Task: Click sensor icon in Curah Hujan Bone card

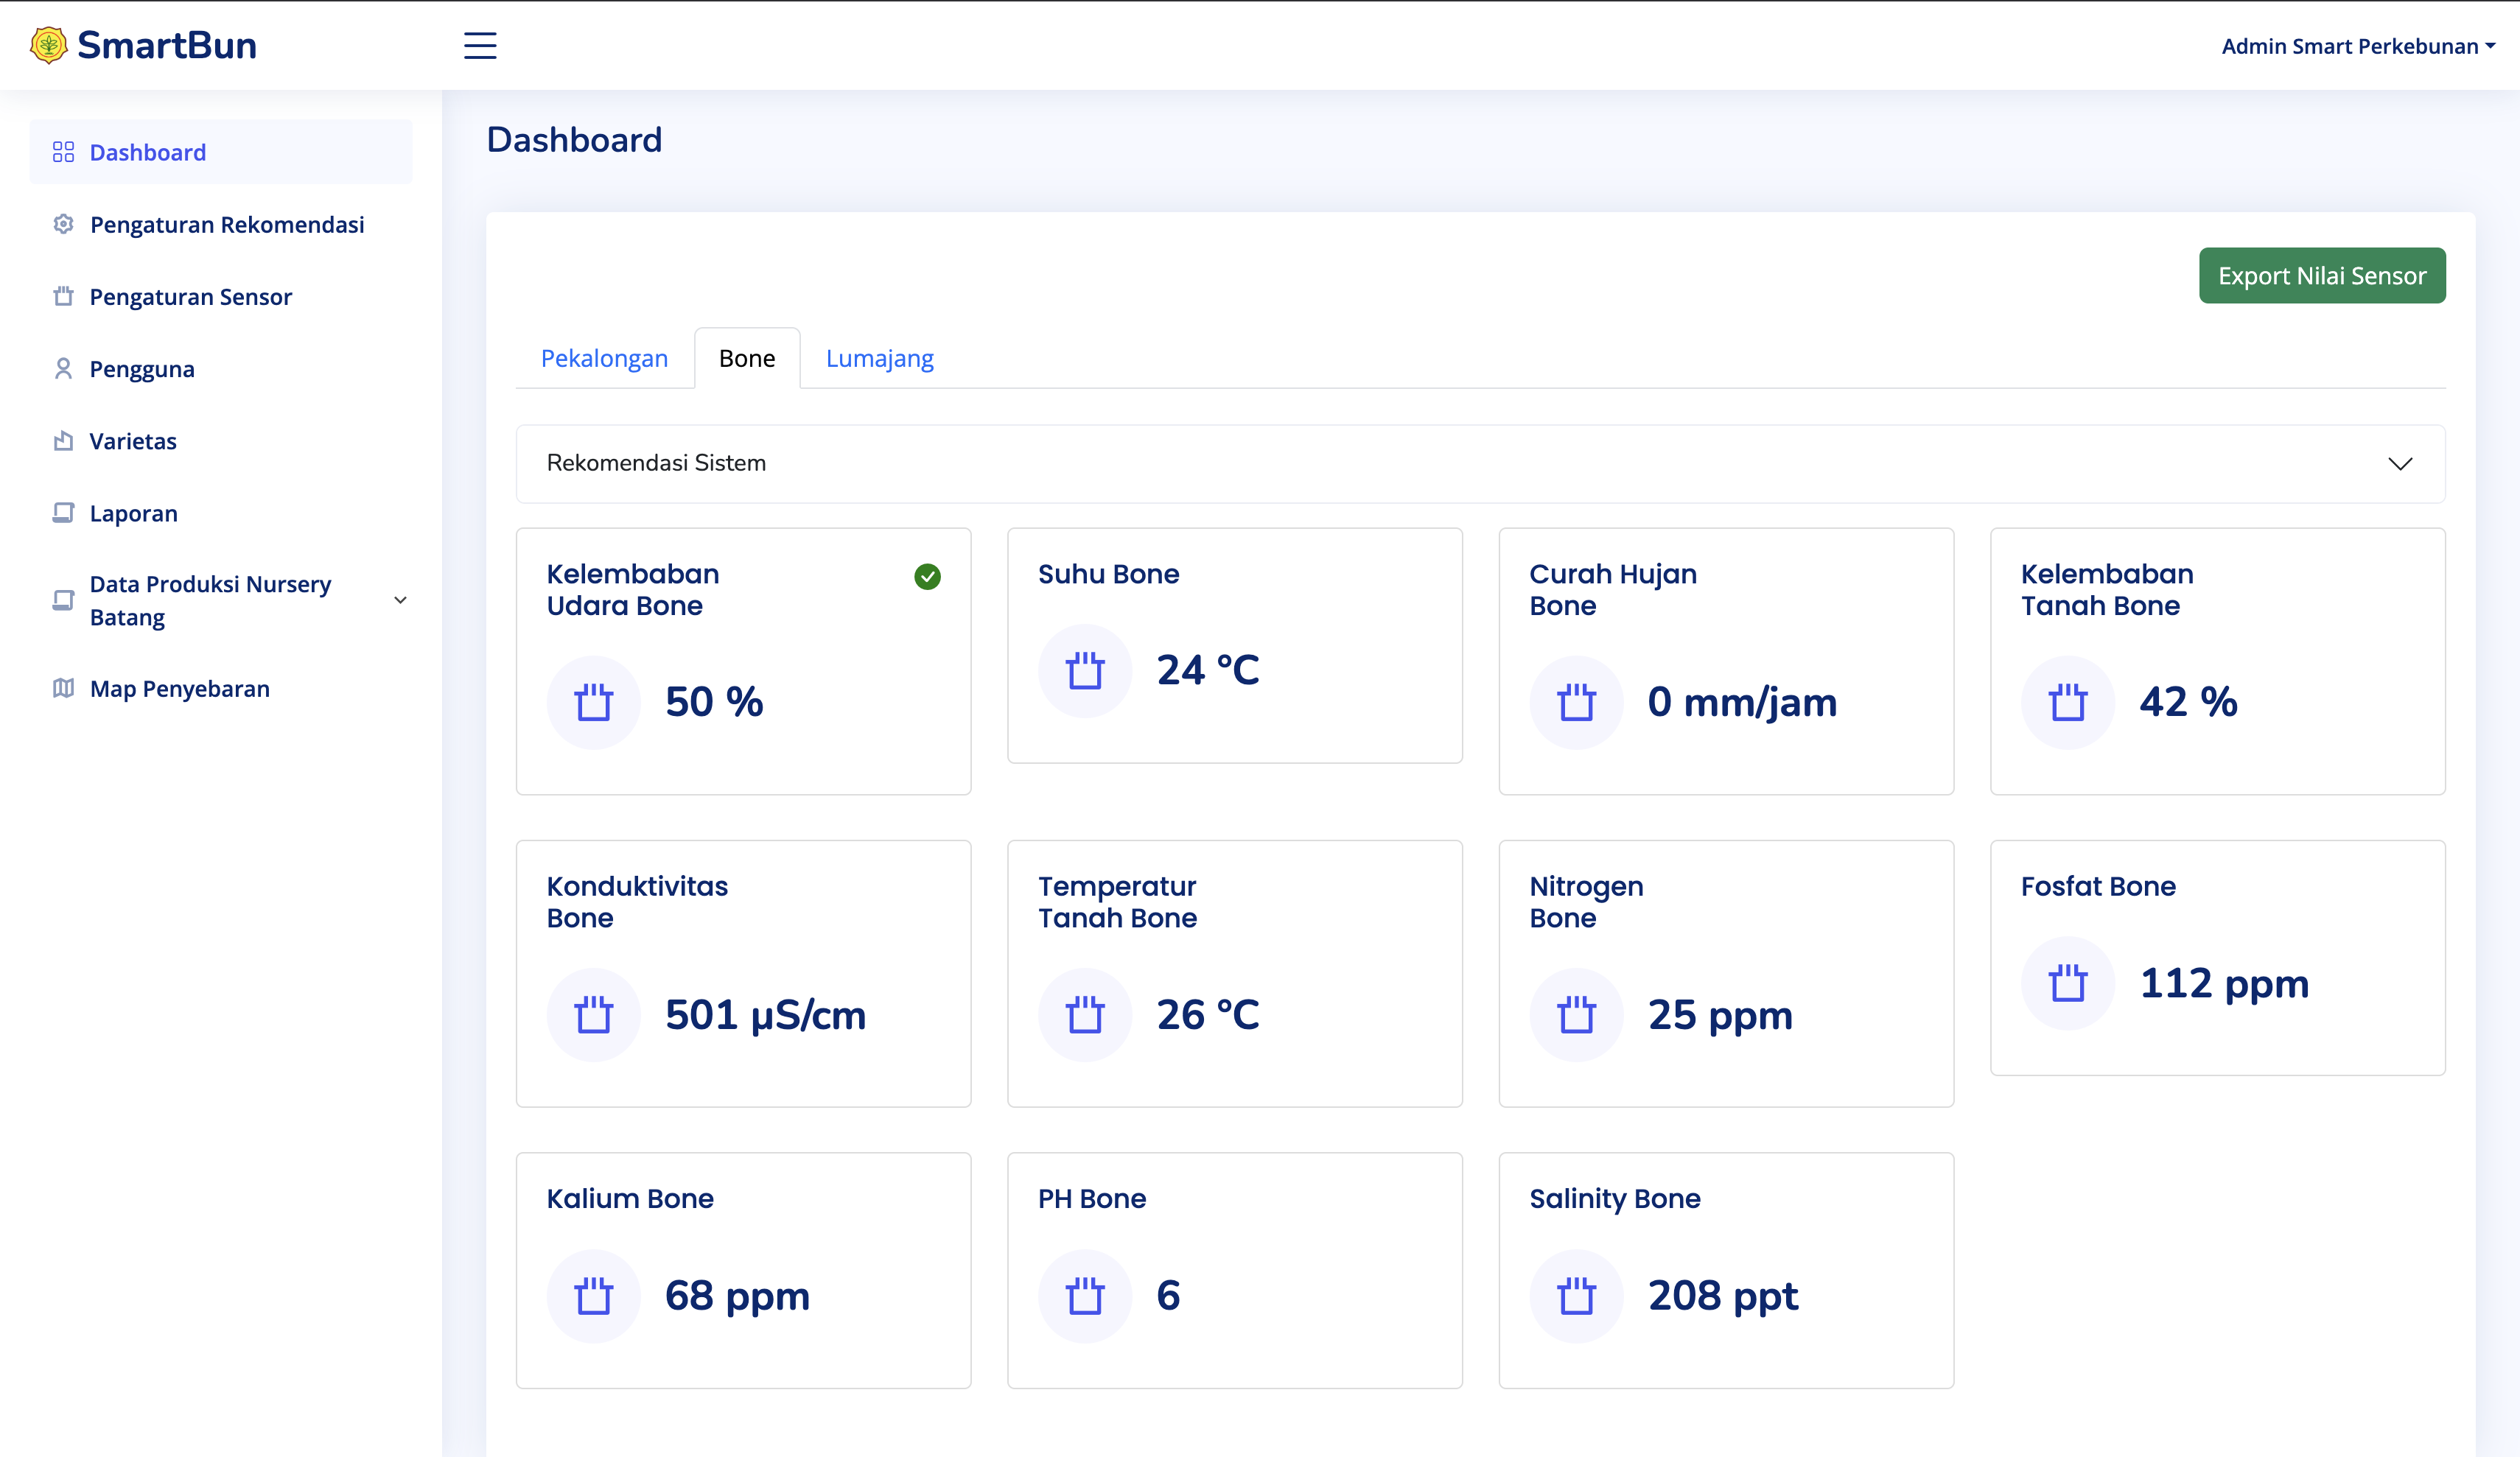Action: pos(1576,702)
